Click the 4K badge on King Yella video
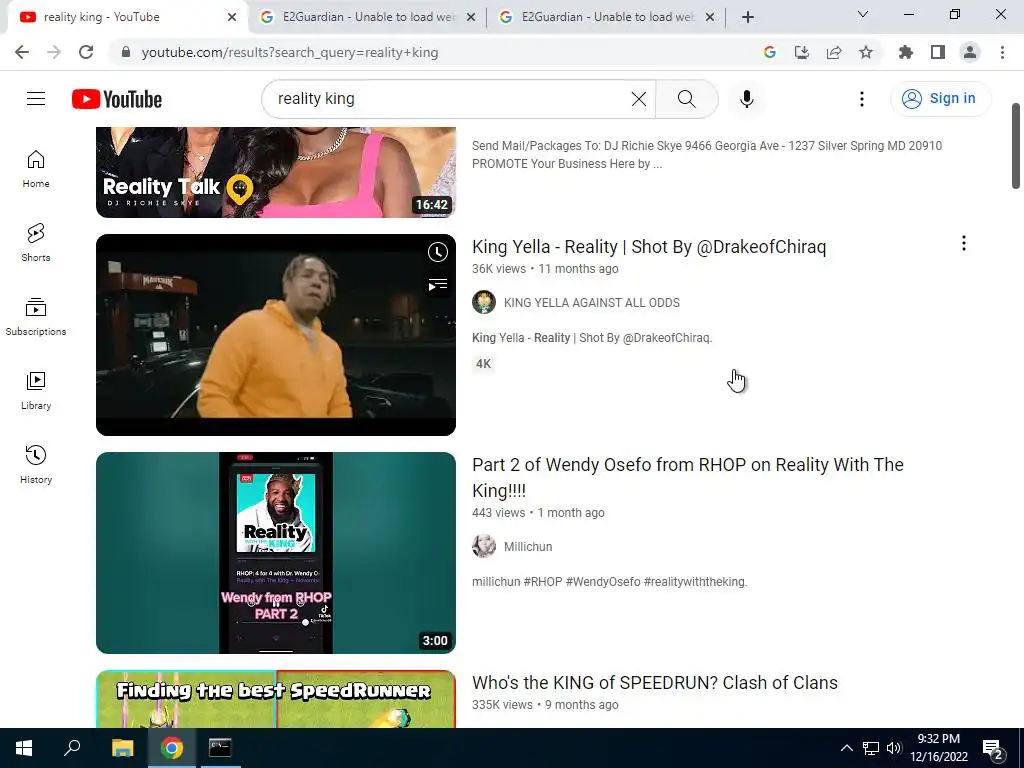 pyautogui.click(x=483, y=364)
